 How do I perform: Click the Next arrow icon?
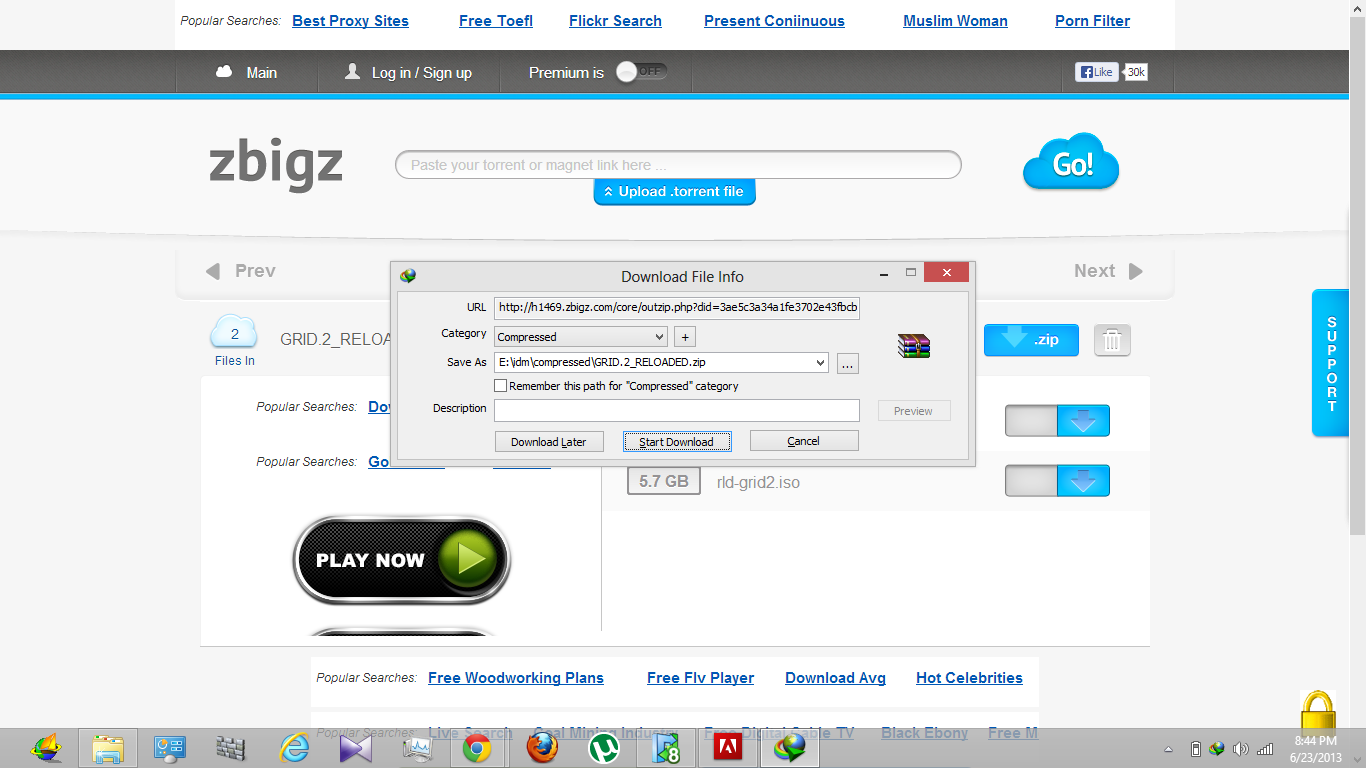point(1135,271)
